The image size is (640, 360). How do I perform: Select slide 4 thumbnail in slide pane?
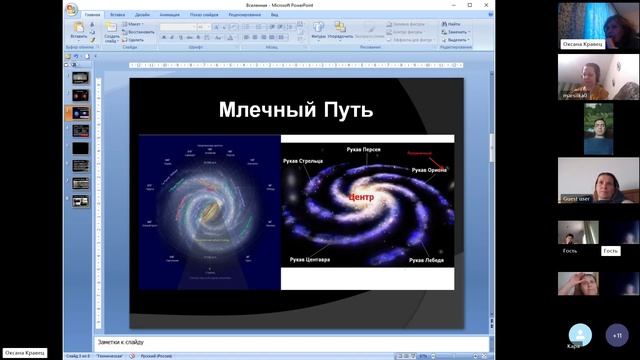tap(80, 131)
